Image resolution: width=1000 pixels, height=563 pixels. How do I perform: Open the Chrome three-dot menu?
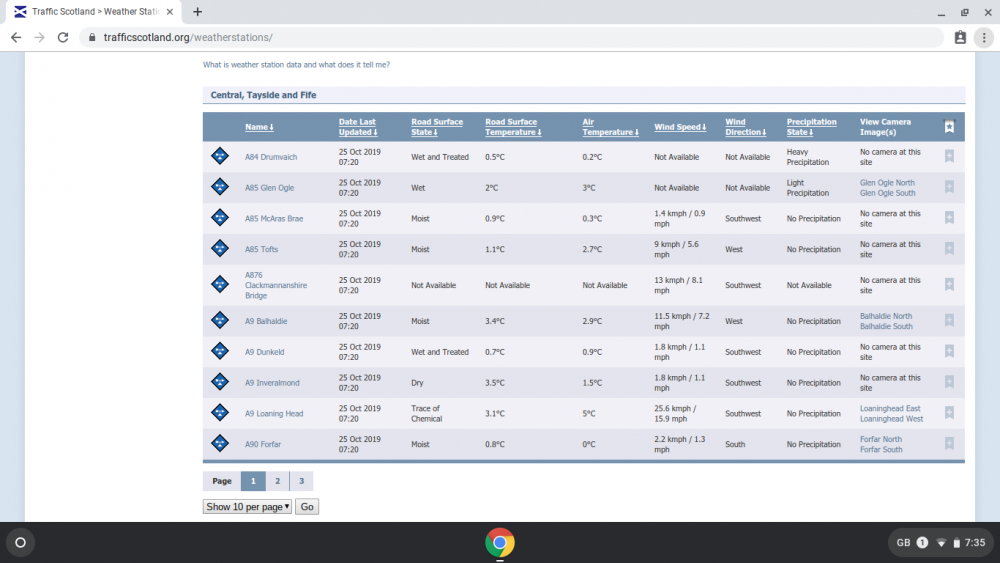pyautogui.click(x=984, y=38)
